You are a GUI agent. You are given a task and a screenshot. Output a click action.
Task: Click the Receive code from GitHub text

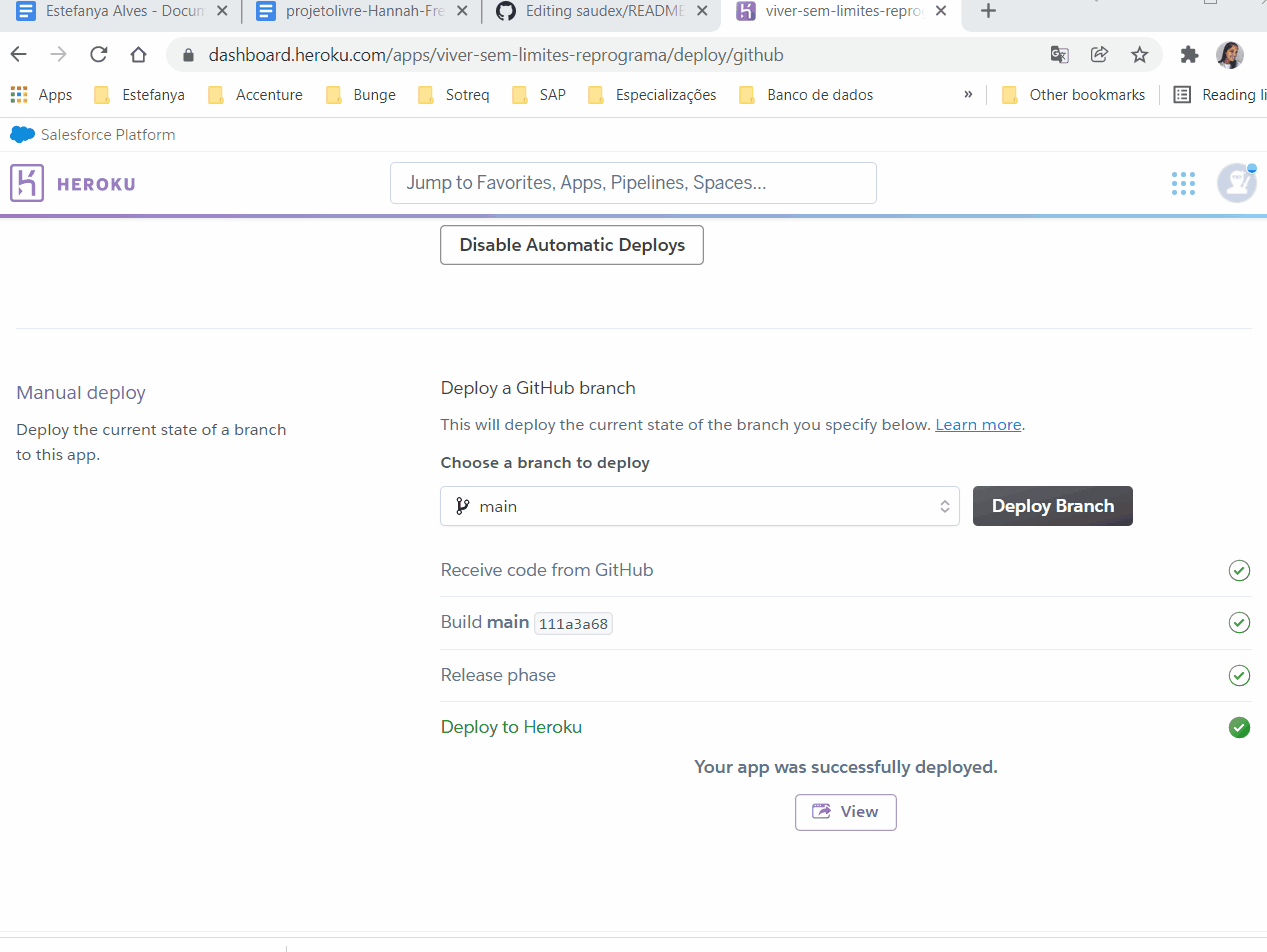click(547, 570)
